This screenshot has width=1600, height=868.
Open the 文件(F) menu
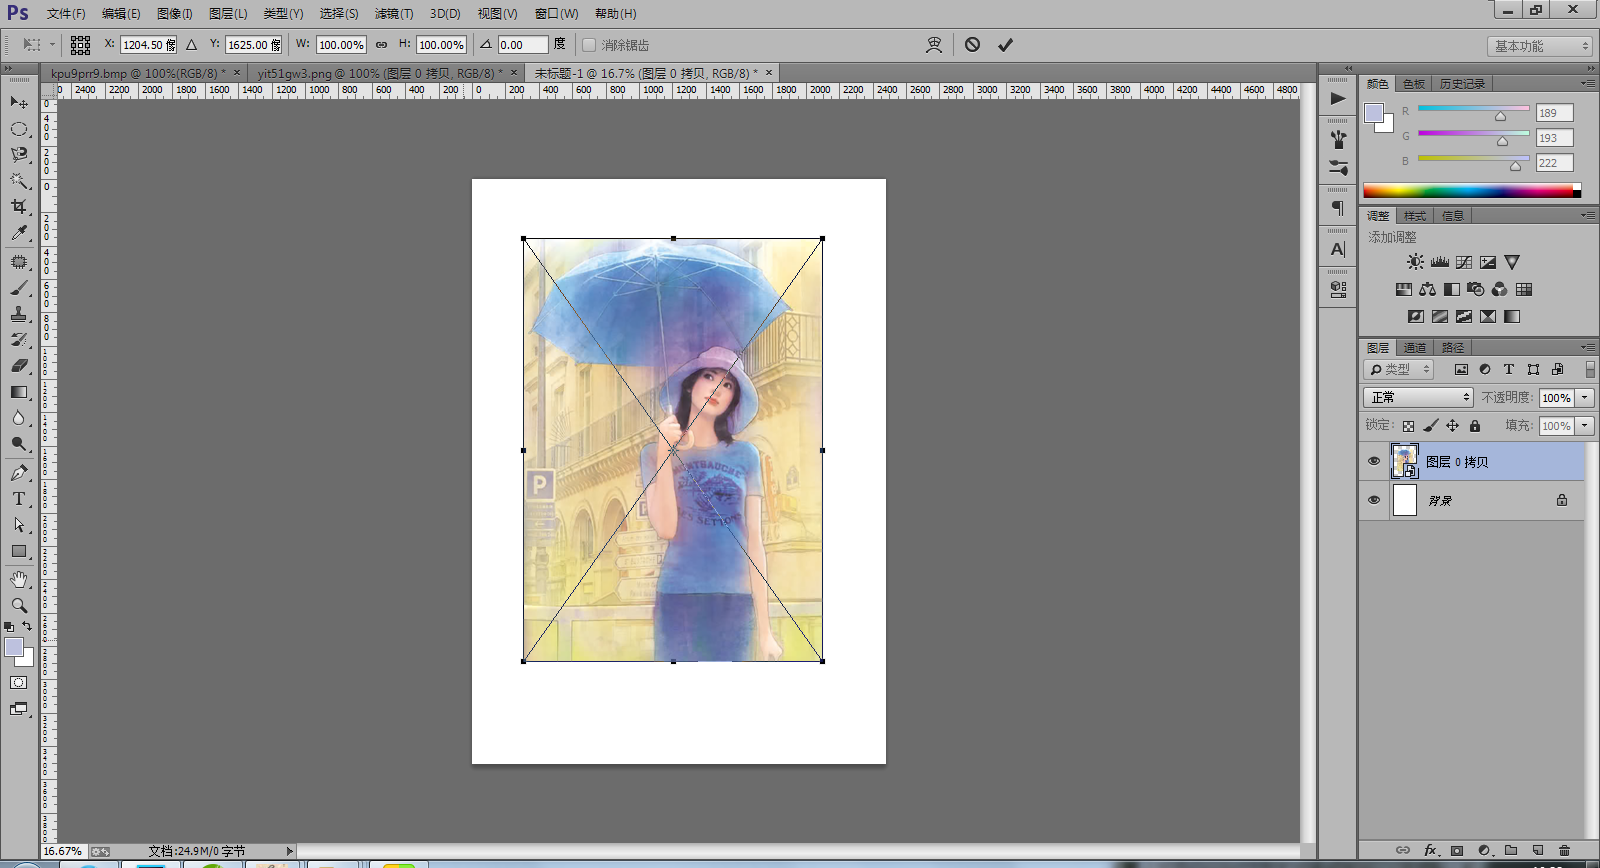(66, 14)
